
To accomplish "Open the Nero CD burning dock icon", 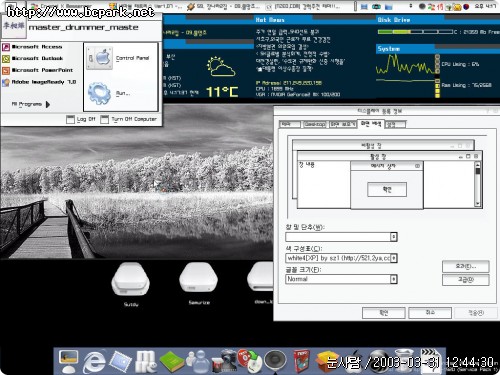I will (249, 361).
